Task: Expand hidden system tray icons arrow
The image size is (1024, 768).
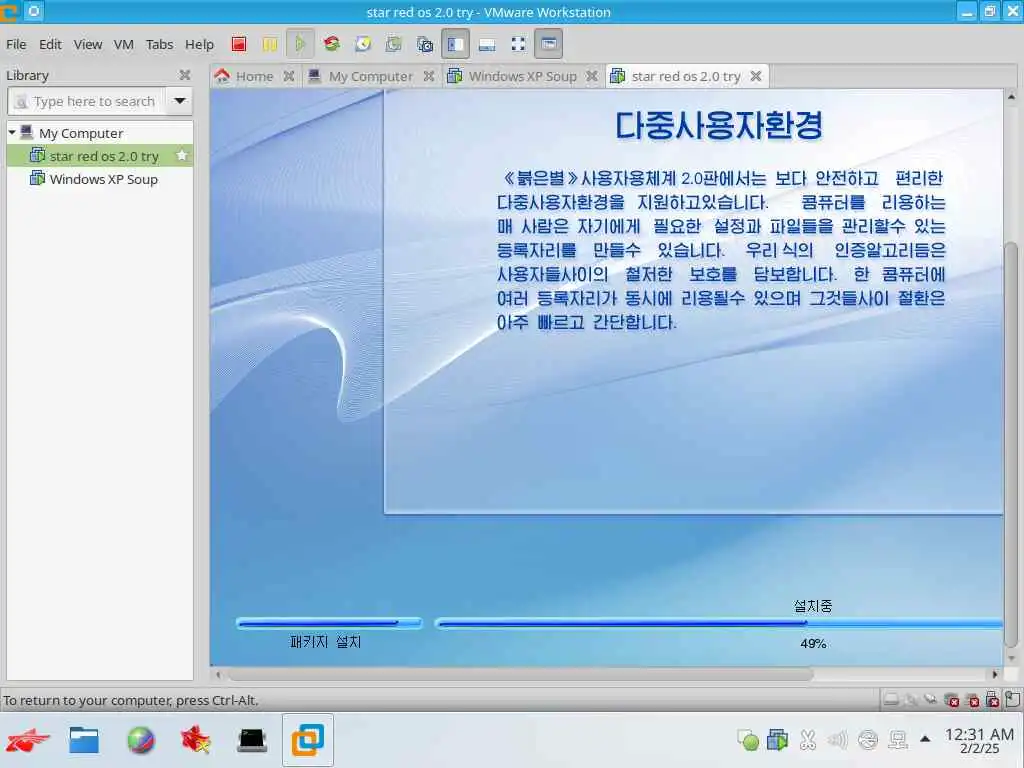Action: [925, 739]
